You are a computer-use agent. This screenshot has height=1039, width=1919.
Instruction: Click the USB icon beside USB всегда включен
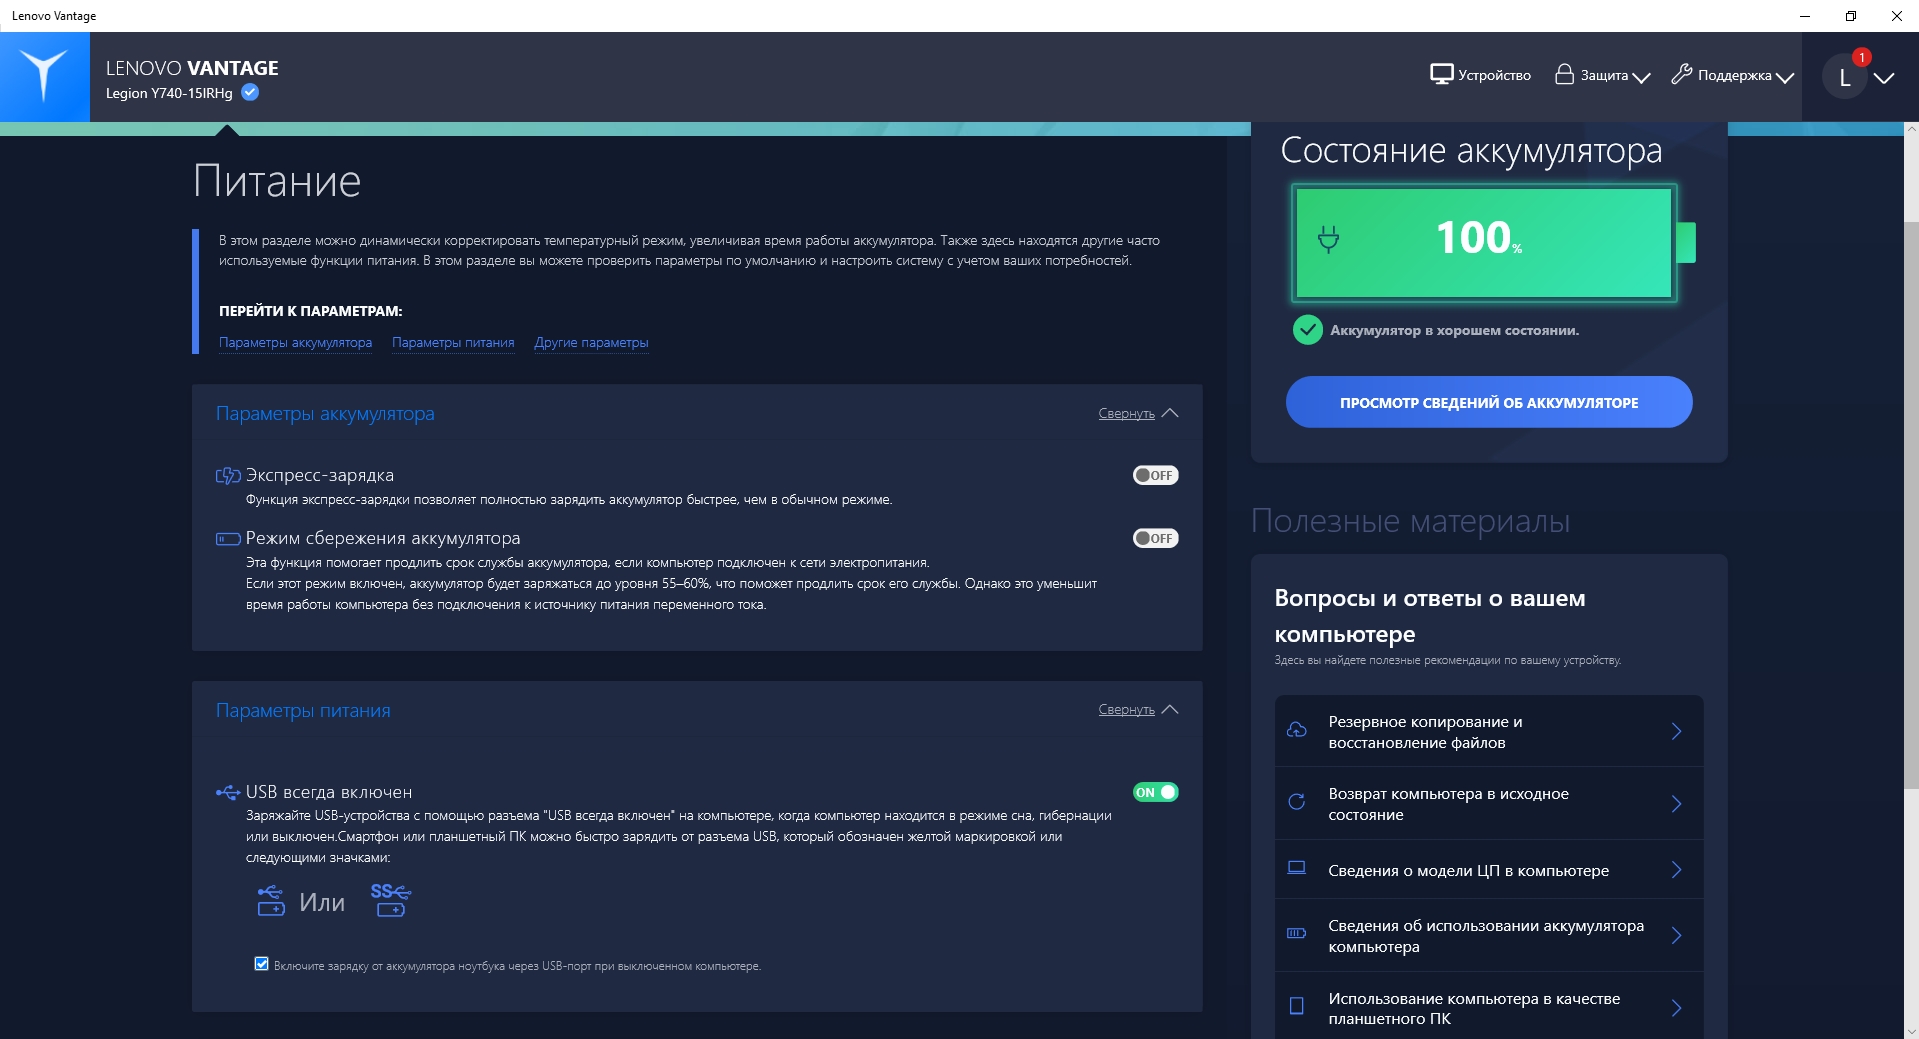(228, 792)
